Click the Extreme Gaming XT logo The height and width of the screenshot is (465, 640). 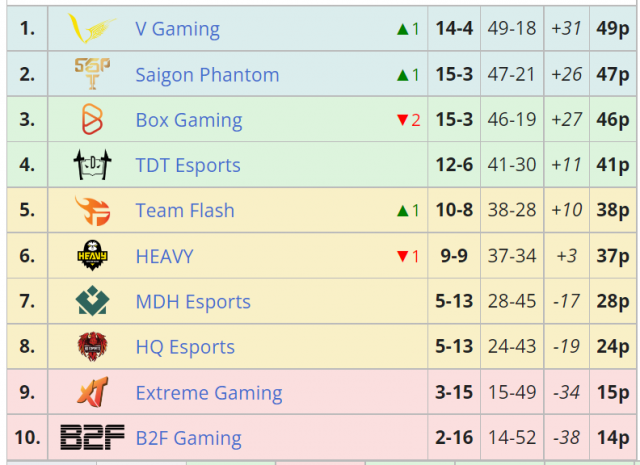(91, 392)
